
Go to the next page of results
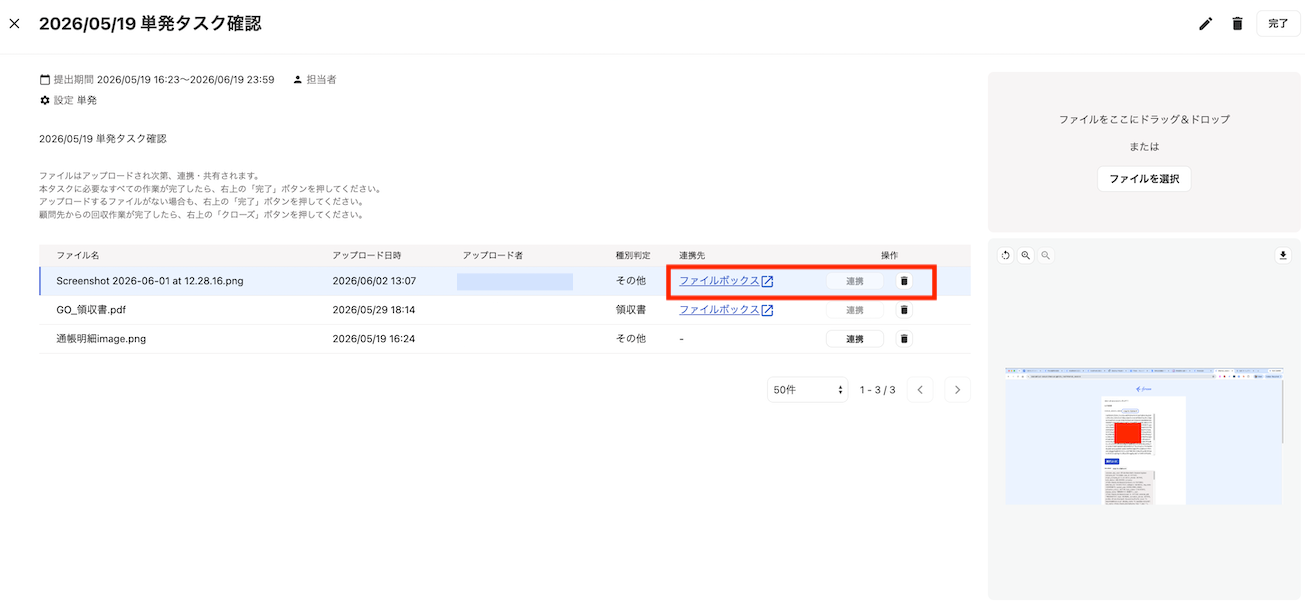(x=958, y=390)
